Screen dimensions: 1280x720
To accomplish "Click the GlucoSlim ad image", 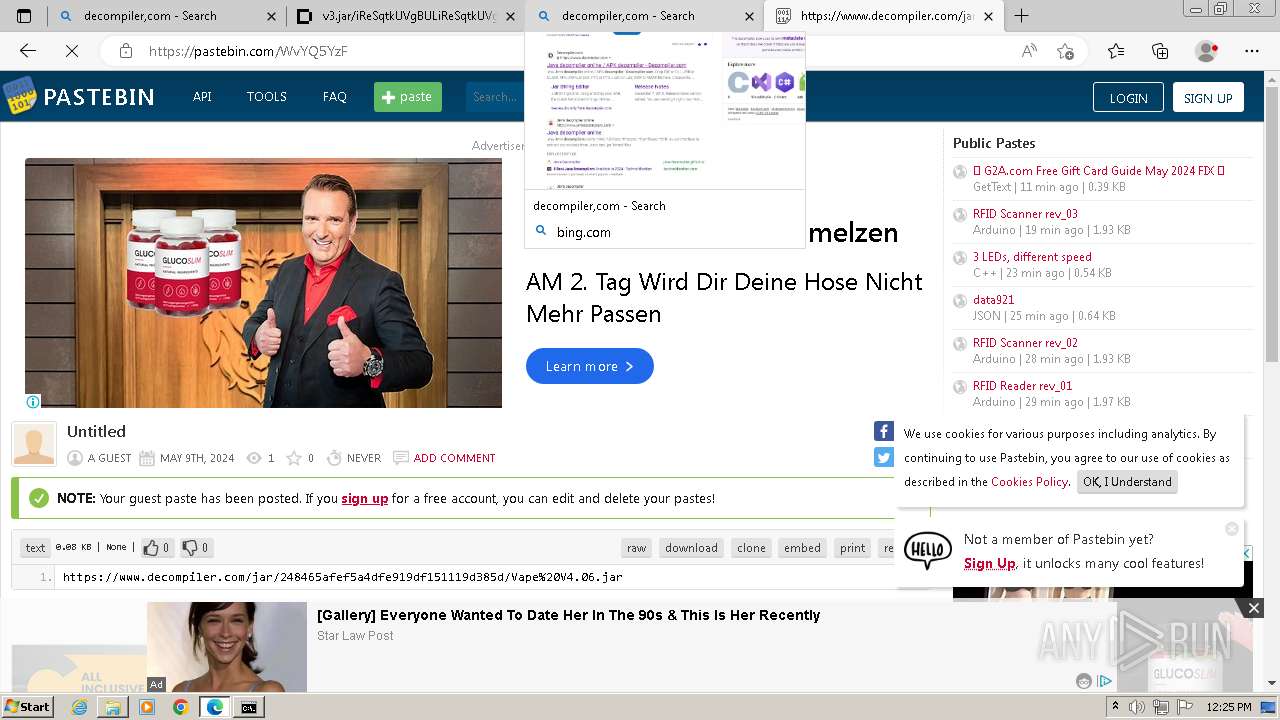I will [264, 283].
